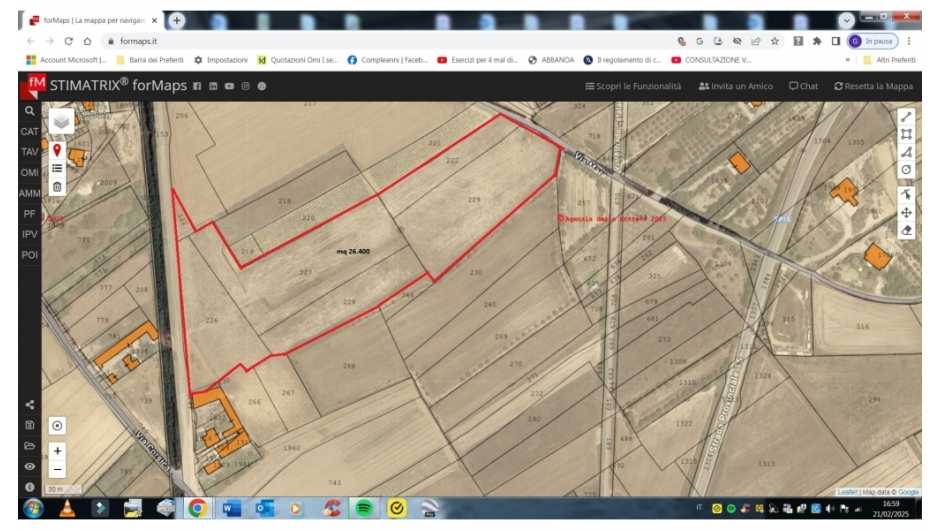This screenshot has width=940, height=530.
Task: Activate the eraser tool on right toolbar
Action: click(x=906, y=230)
